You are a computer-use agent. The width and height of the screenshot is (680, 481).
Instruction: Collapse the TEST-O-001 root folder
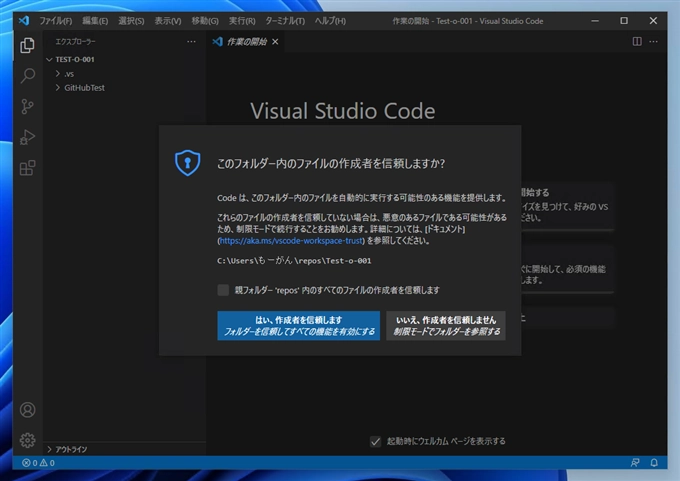point(49,59)
